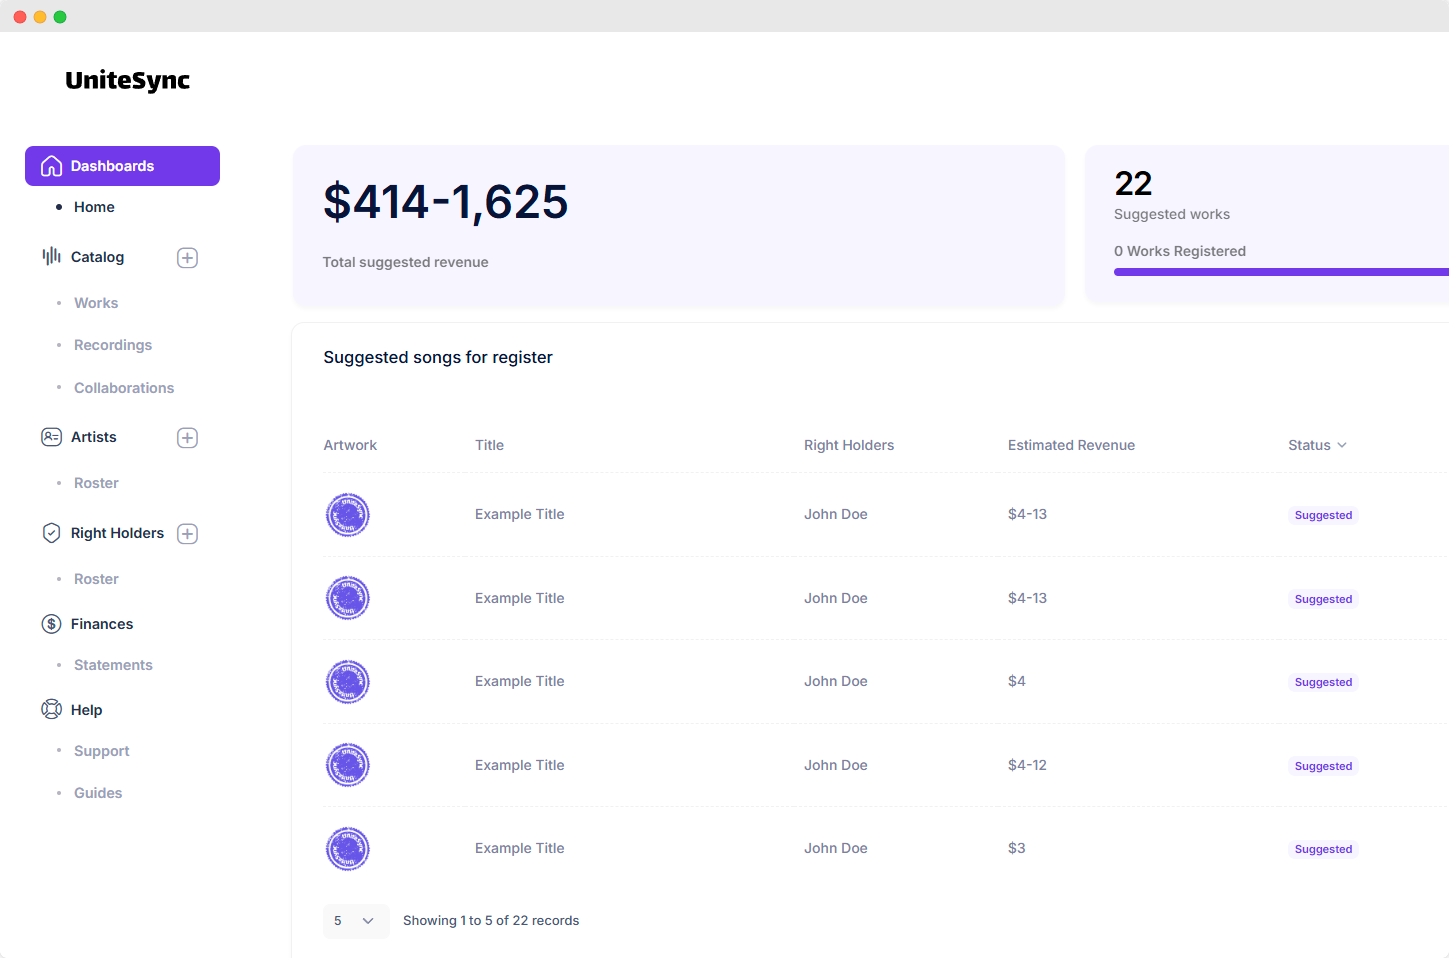Click the artwork thumbnail in the first row
Image resolution: width=1449 pixels, height=958 pixels.
(x=347, y=515)
